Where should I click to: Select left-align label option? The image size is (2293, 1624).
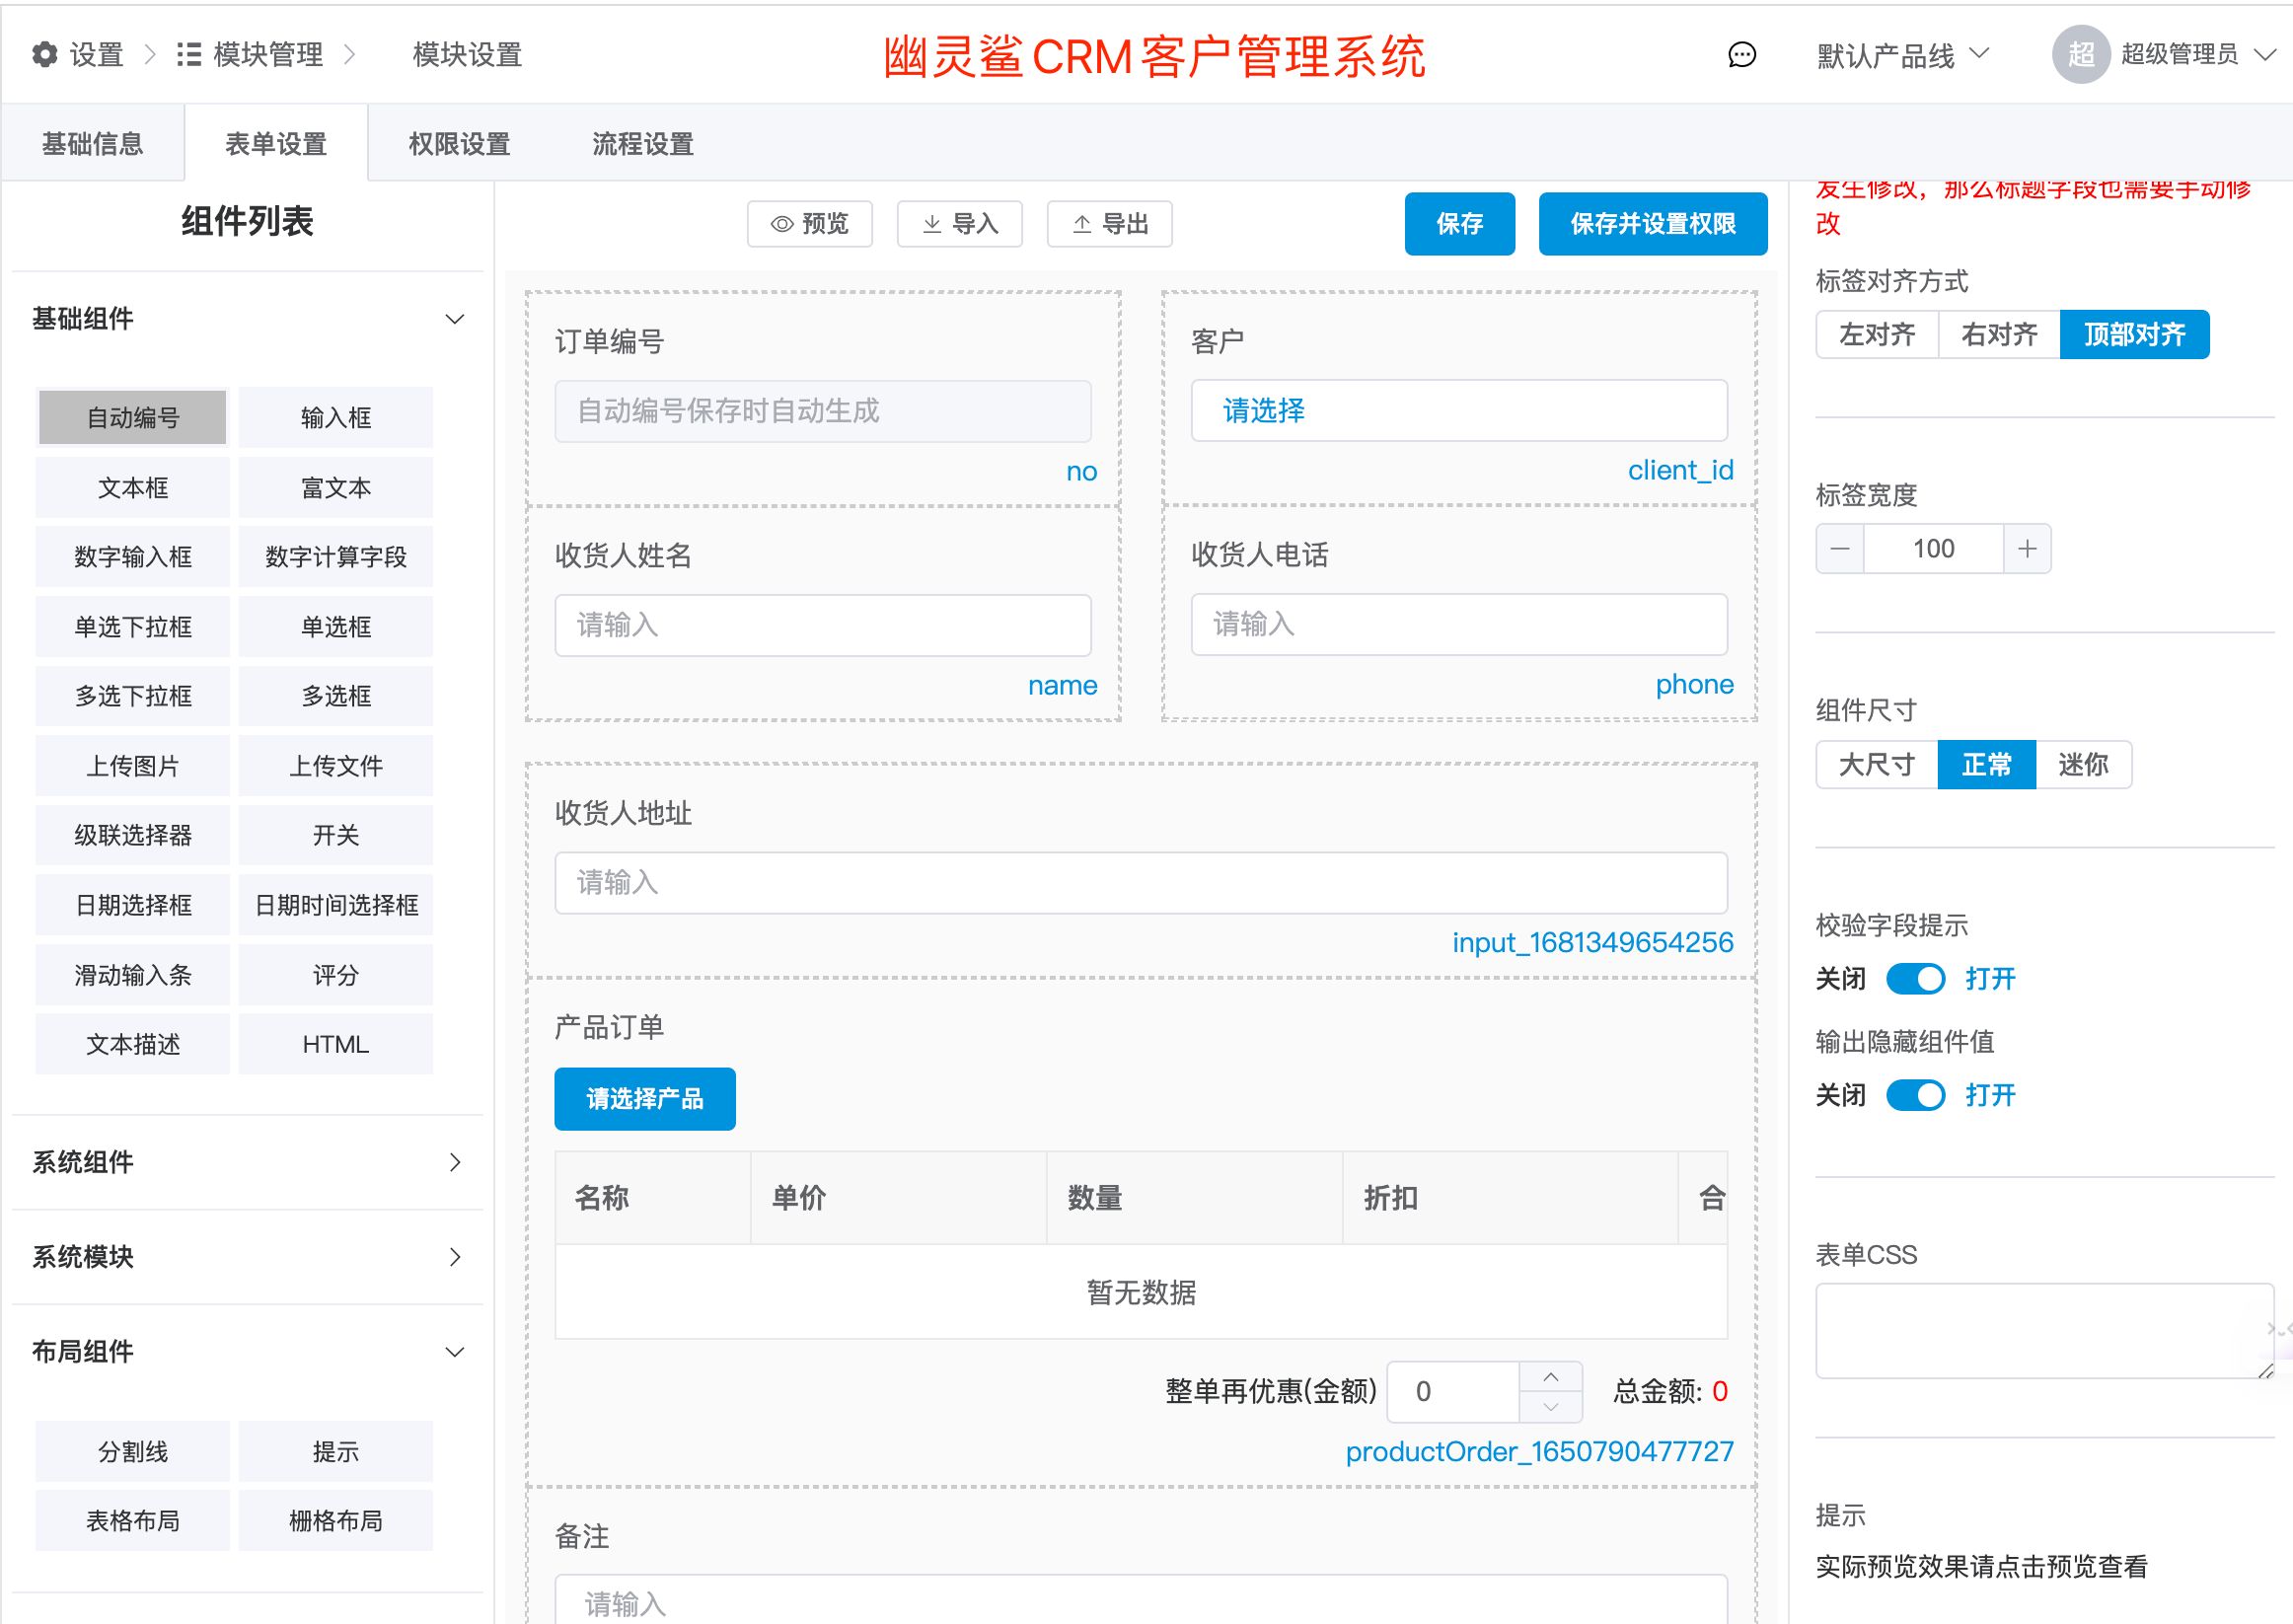(1876, 334)
